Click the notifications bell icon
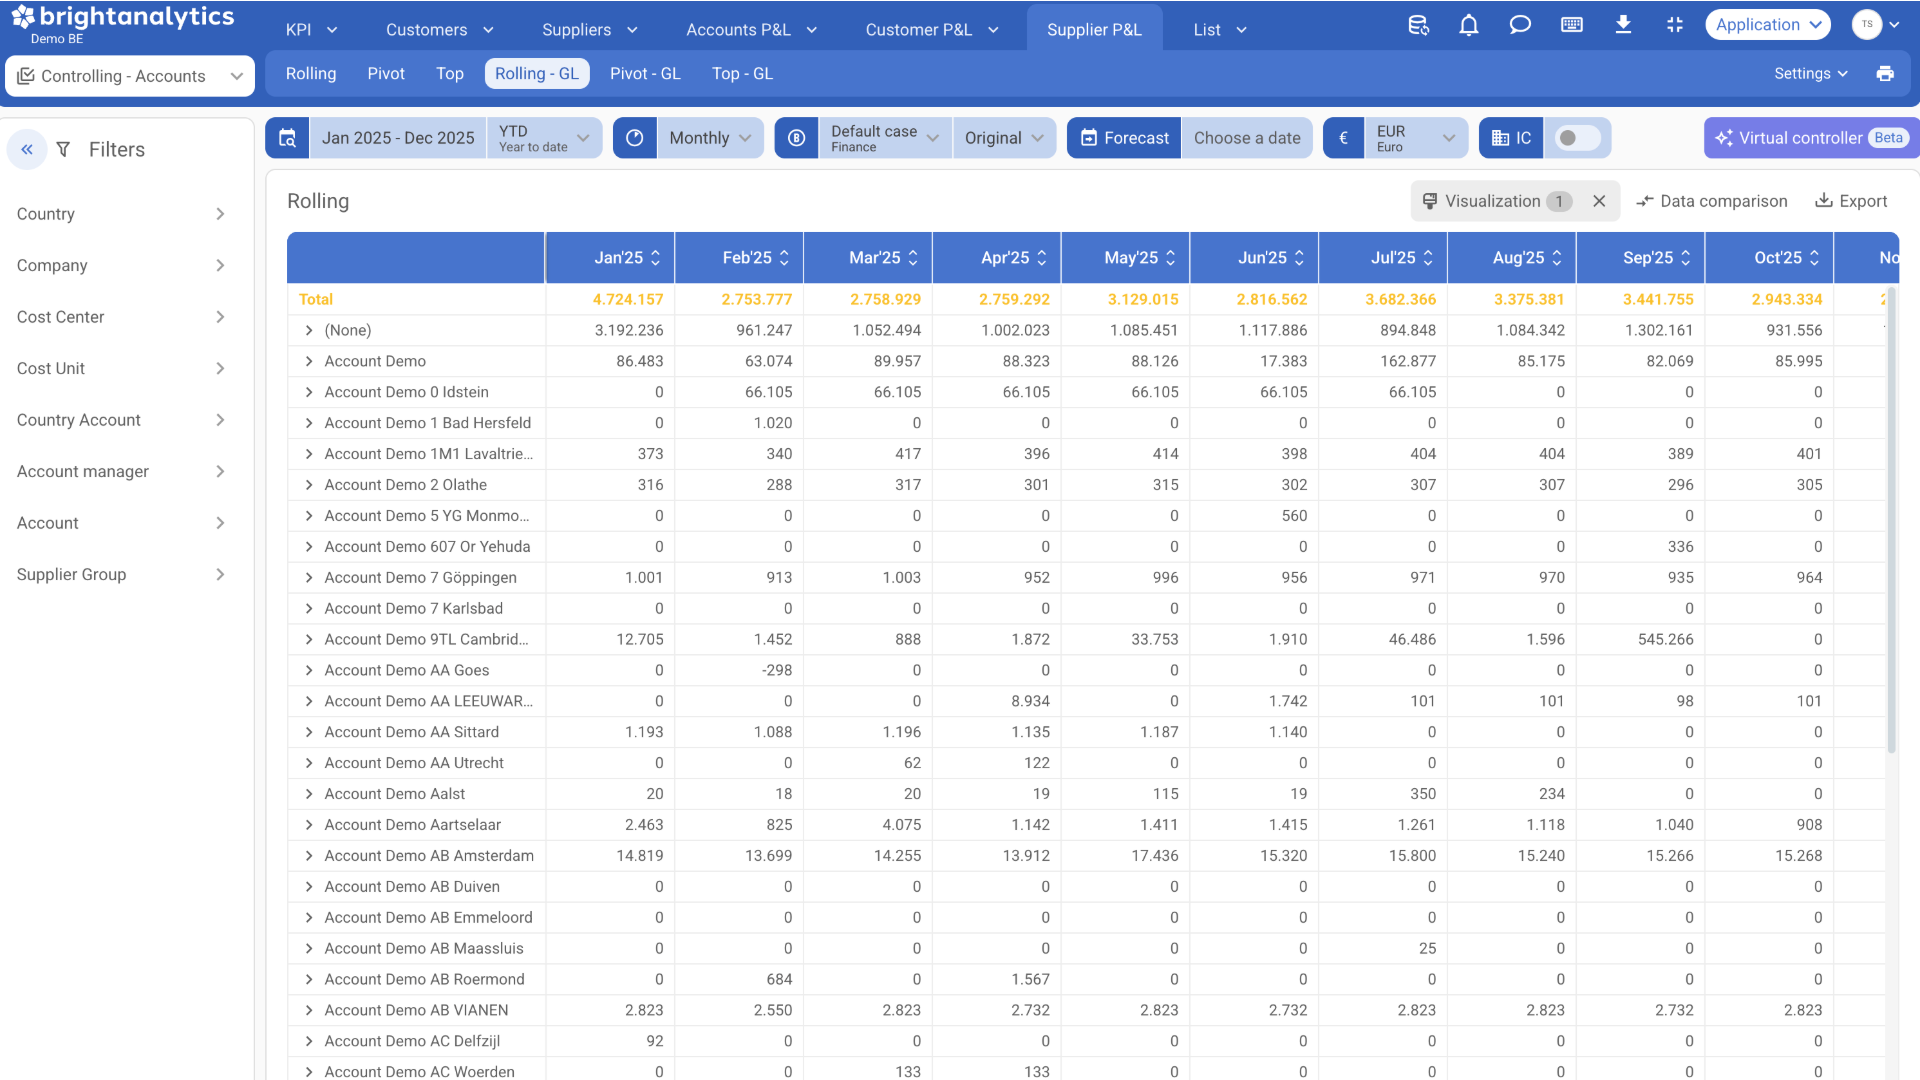Viewport: 1920px width, 1080px height. tap(1468, 26)
